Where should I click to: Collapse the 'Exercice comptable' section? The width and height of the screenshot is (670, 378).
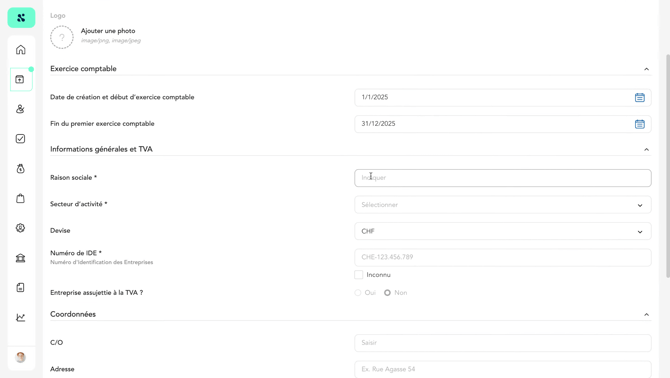pos(646,69)
